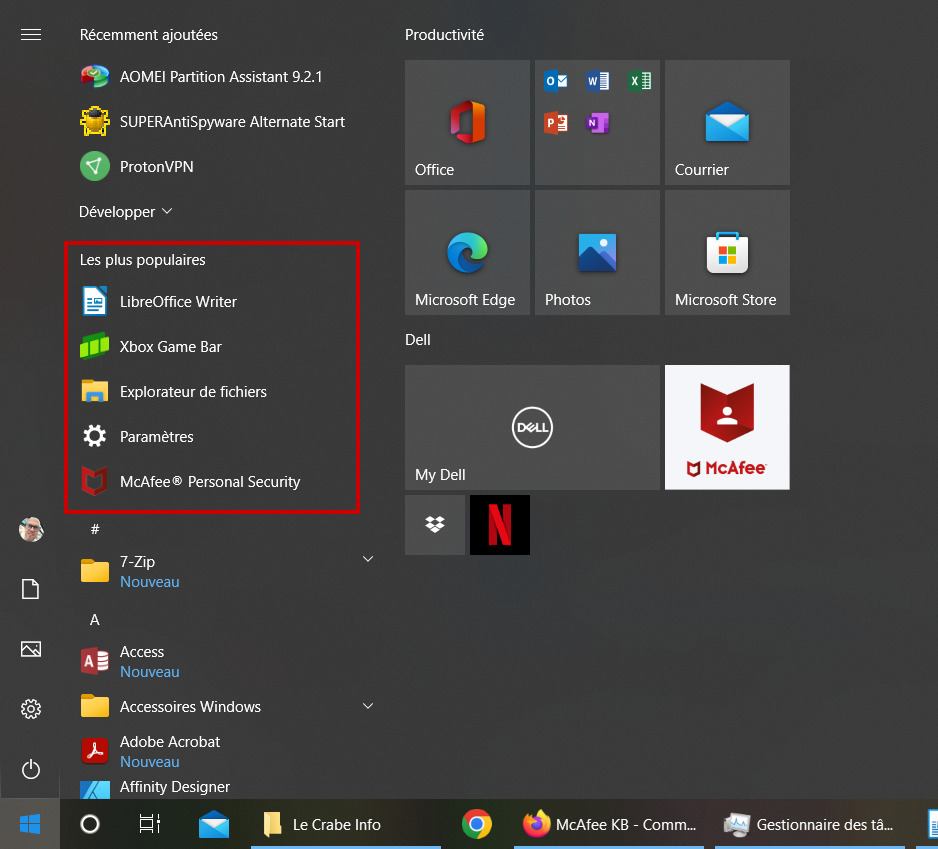Open the Pictures sidebar shortcut
This screenshot has width=938, height=849.
tap(31, 649)
